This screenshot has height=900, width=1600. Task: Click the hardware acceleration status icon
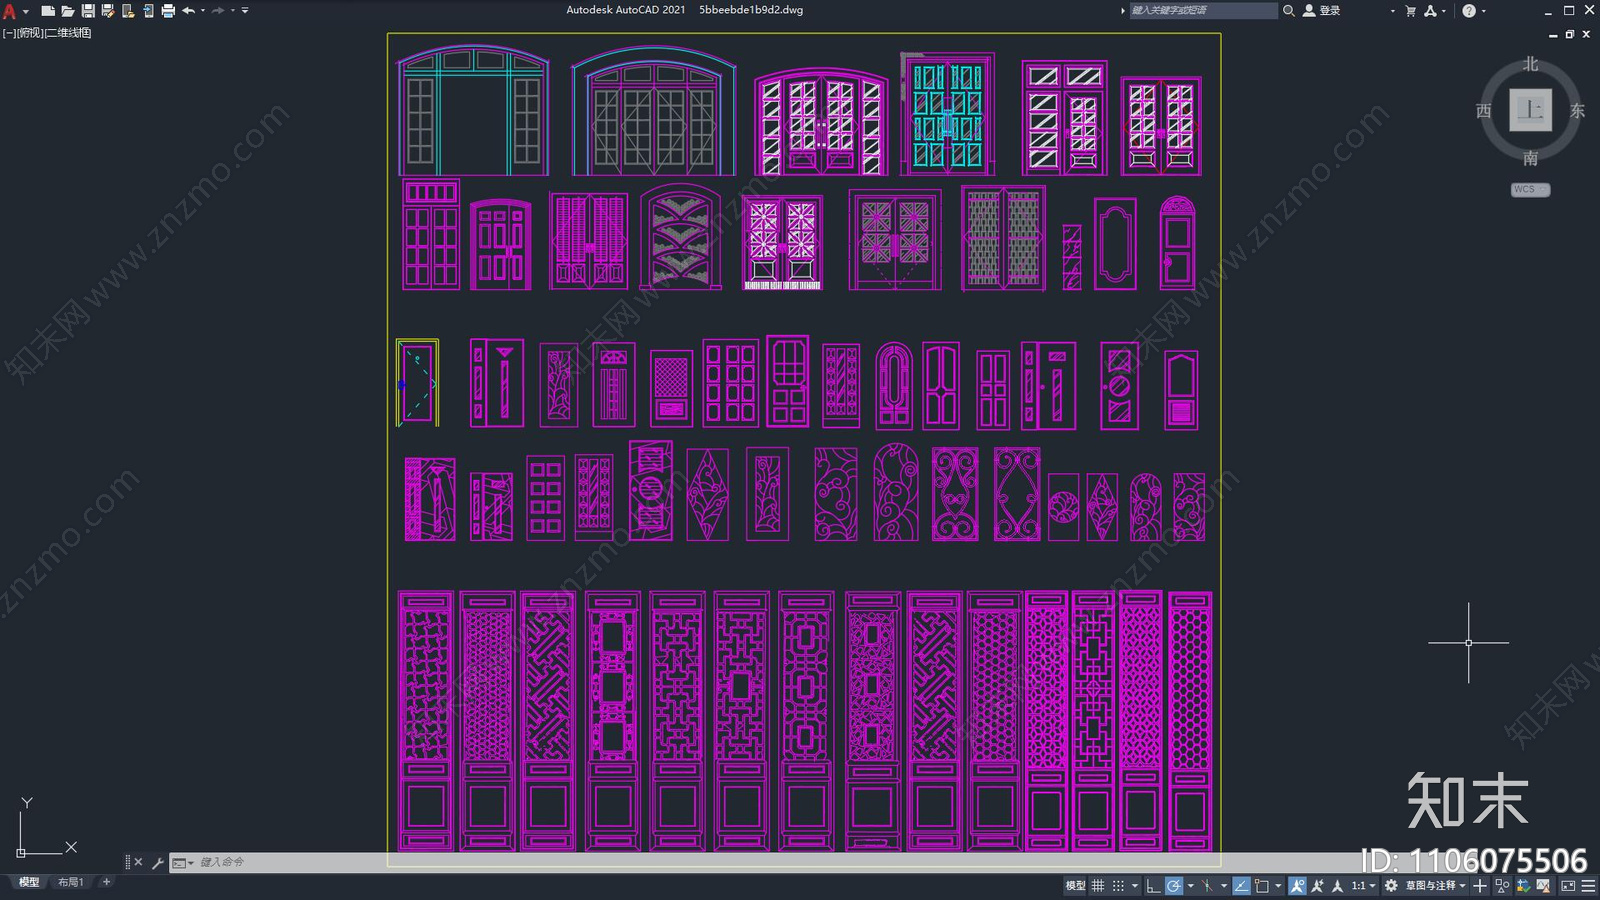pos(1523,886)
